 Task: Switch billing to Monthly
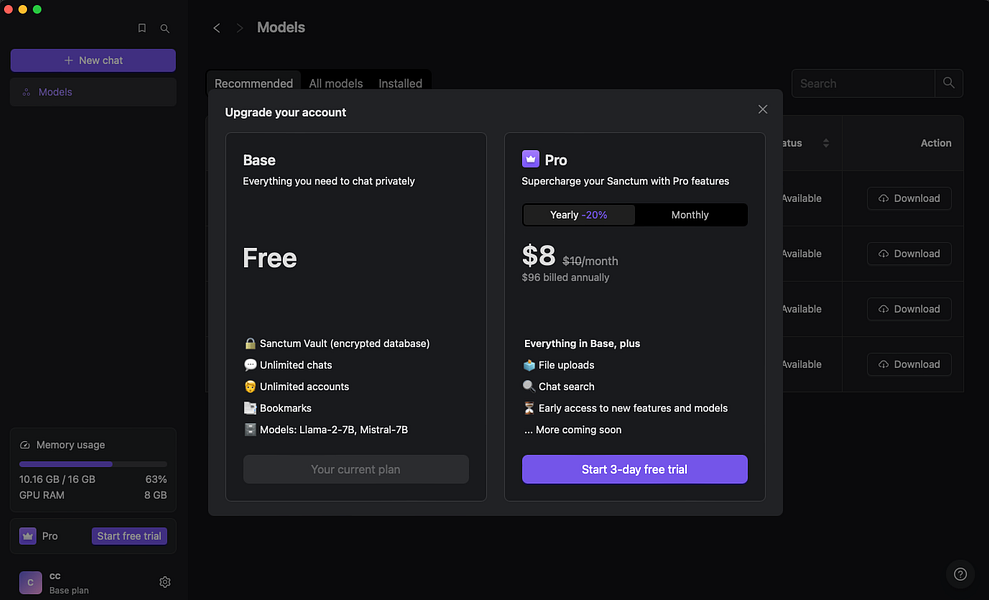coord(690,215)
